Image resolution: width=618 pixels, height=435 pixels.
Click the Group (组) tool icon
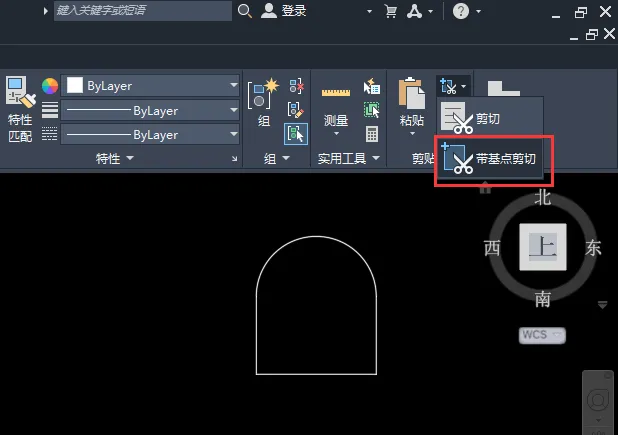pos(263,95)
